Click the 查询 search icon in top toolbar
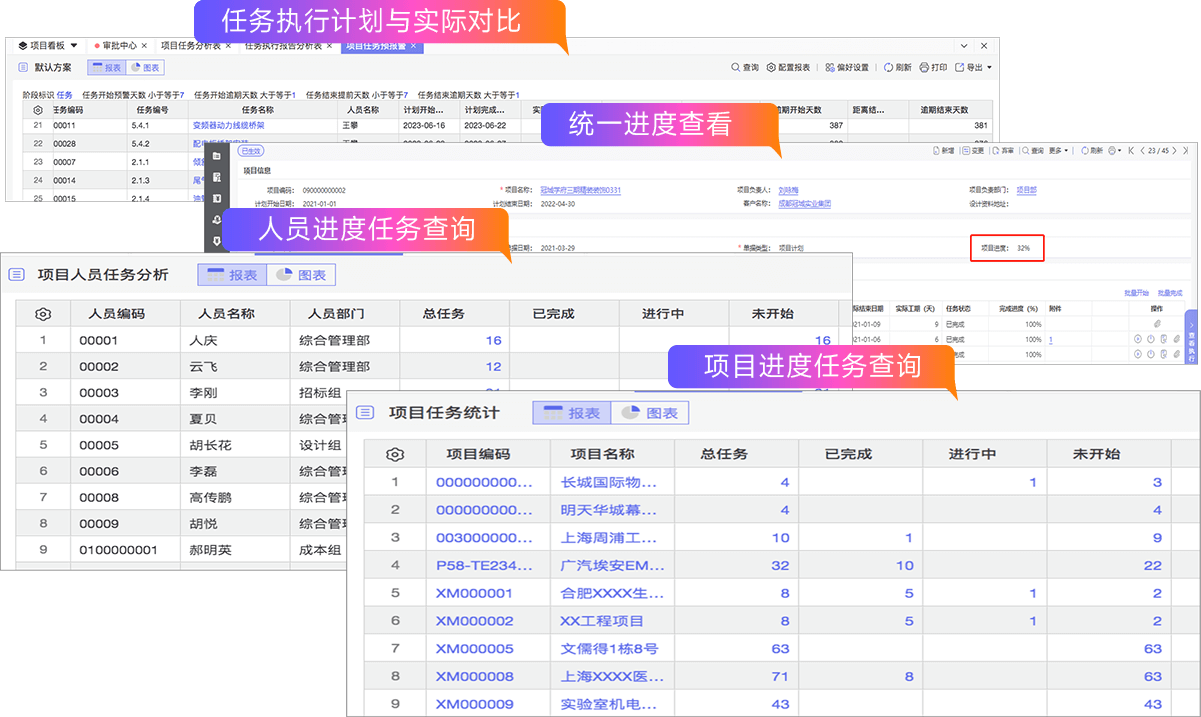 pos(737,68)
